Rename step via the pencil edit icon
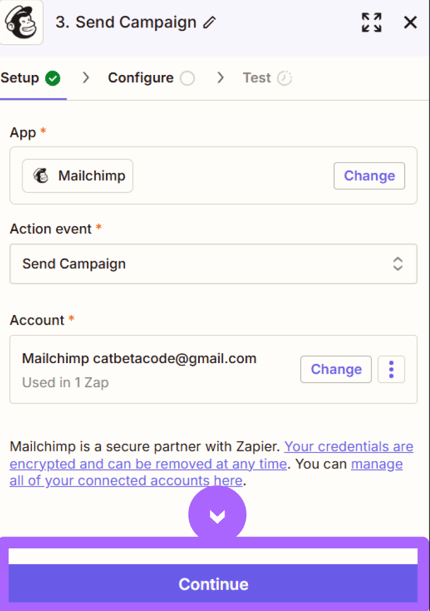This screenshot has height=611, width=430. point(209,22)
